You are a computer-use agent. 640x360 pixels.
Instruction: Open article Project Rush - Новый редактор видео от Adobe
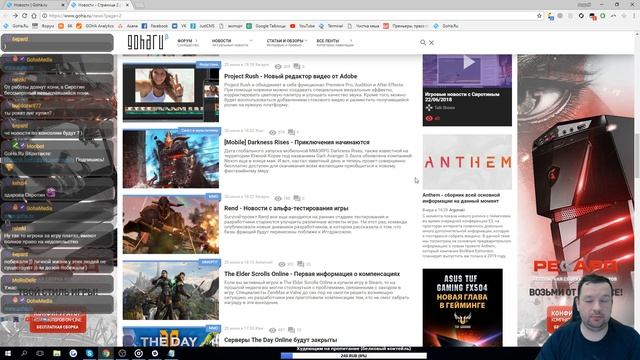pyautogui.click(x=291, y=76)
